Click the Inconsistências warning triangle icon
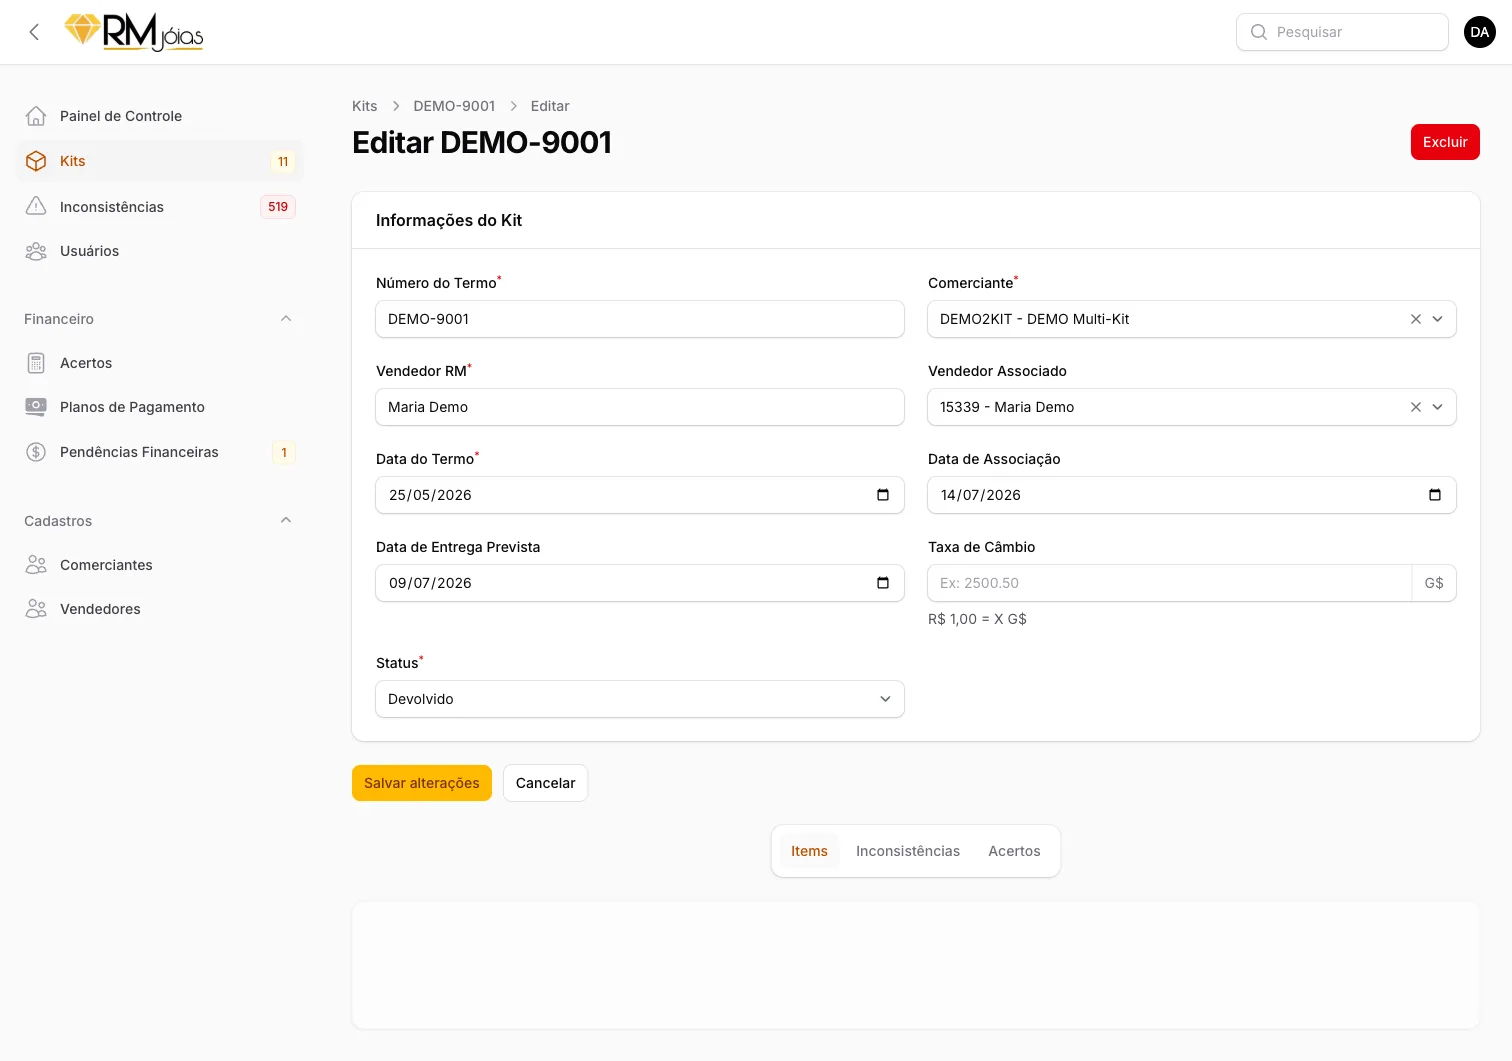This screenshot has height=1061, width=1512. pyautogui.click(x=36, y=206)
